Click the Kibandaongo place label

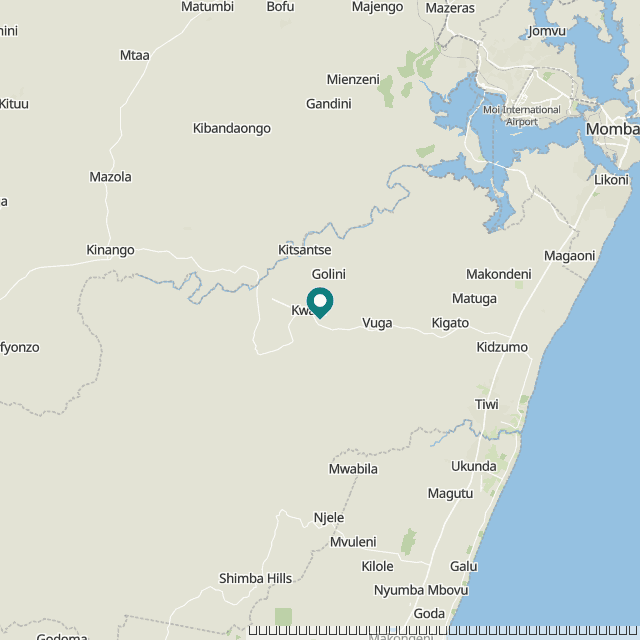[232, 129]
